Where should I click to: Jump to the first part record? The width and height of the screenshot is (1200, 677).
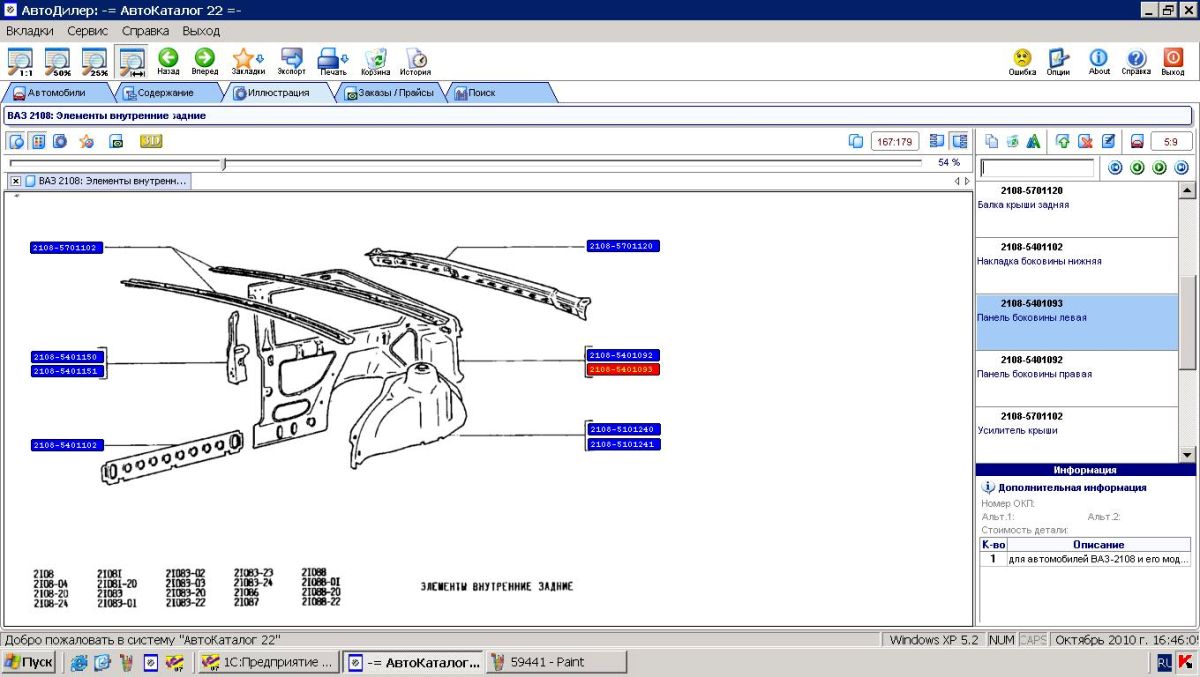(x=1115, y=168)
